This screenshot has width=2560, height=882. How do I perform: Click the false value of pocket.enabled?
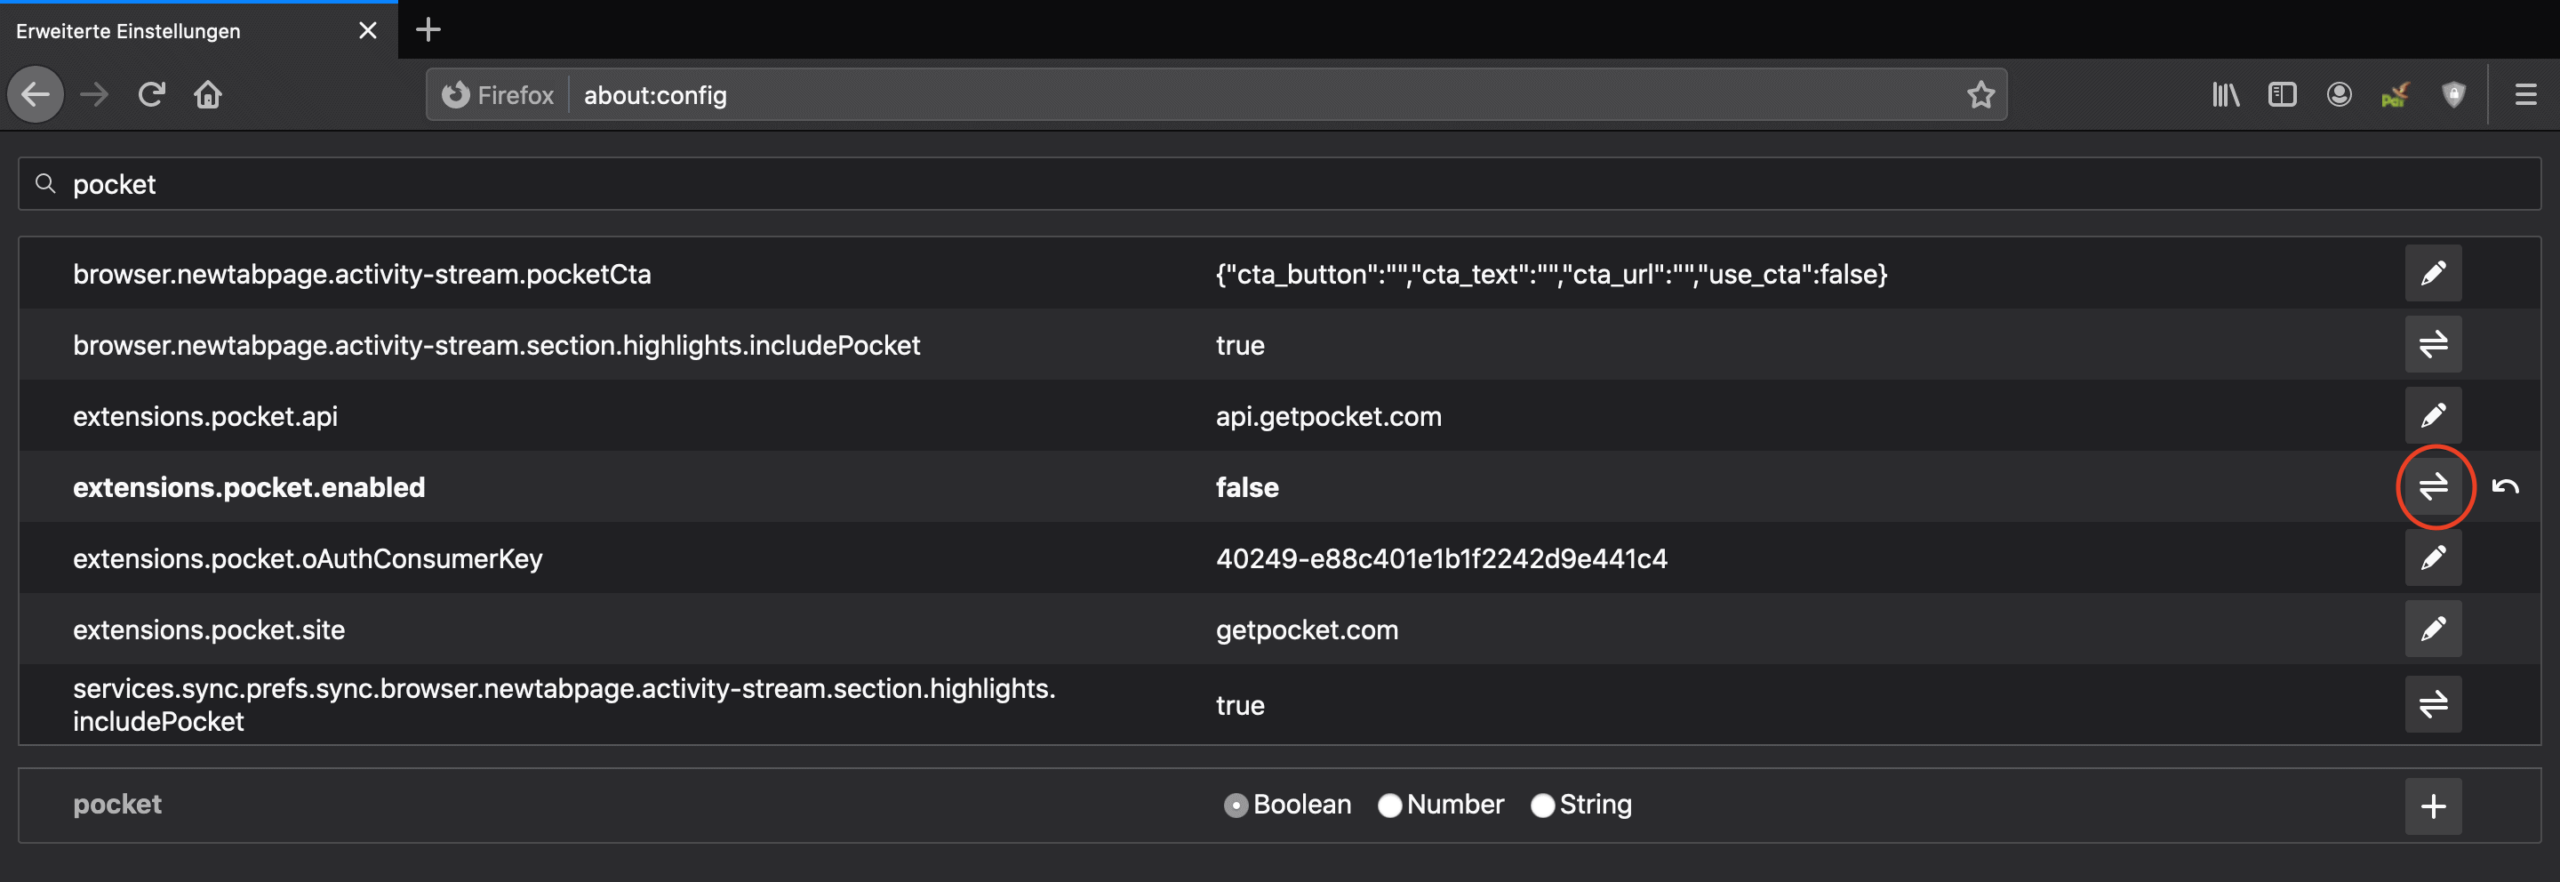click(1247, 488)
